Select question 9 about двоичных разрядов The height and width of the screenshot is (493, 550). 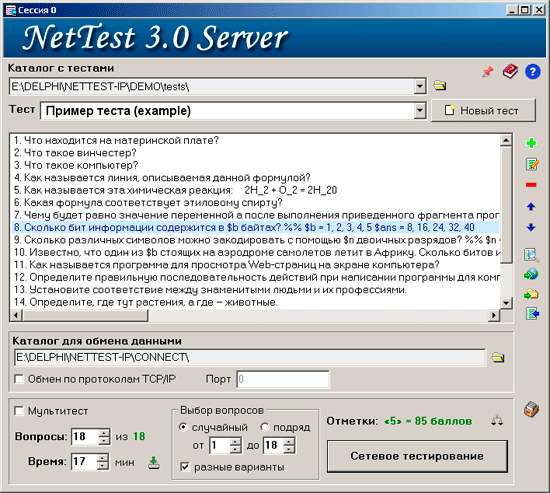point(255,240)
